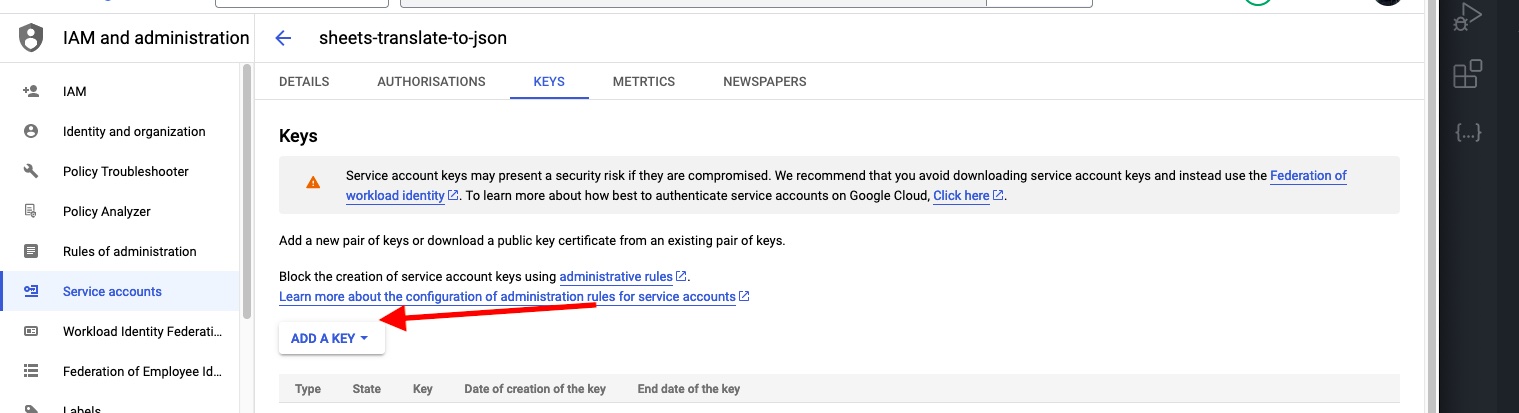Click the curly braces icon in right panel
1519x413 pixels.
coord(1467,132)
